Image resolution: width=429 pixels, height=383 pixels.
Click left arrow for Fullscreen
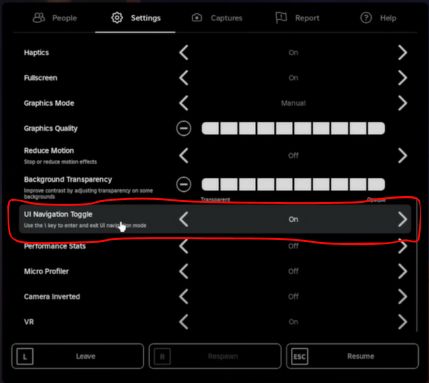click(184, 78)
